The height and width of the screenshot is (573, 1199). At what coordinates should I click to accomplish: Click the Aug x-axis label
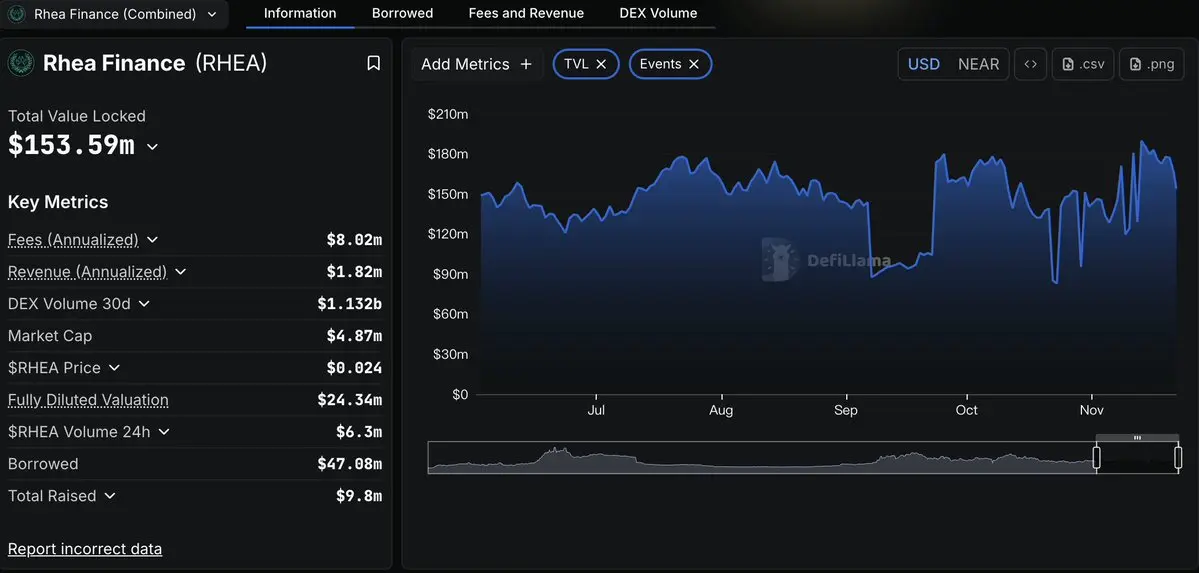coord(720,411)
